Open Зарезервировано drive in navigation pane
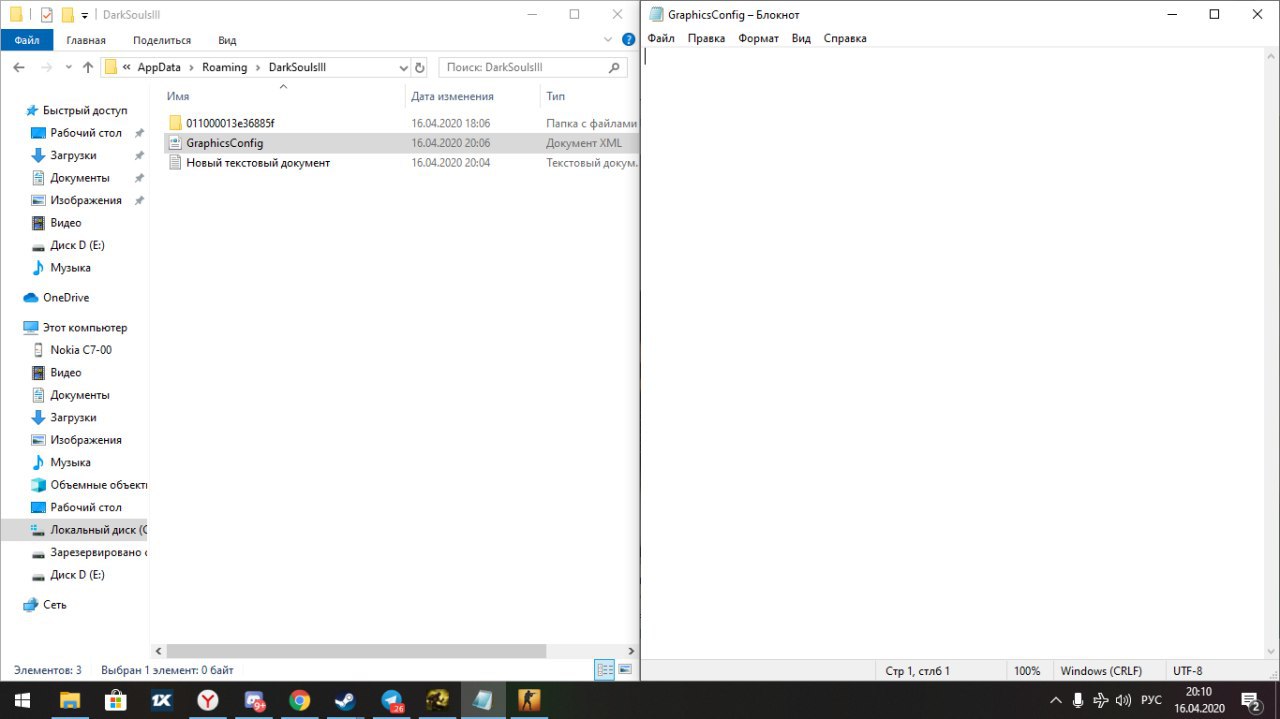Screen dimensions: 1280x719 click(x=98, y=552)
